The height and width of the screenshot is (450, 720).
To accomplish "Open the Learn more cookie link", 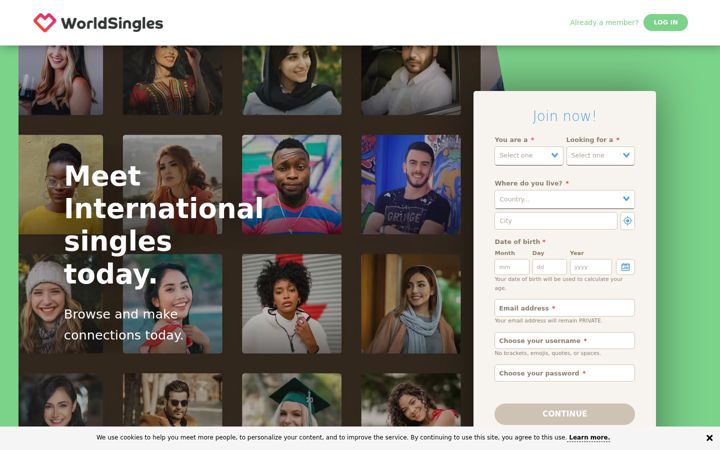I will (589, 438).
